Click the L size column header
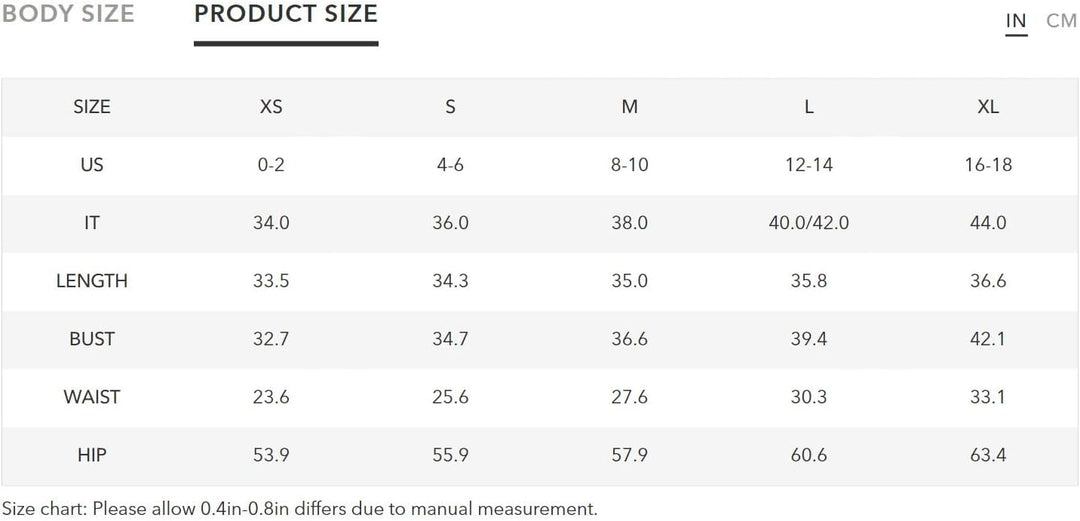This screenshot has width=1080, height=521. pyautogui.click(x=808, y=107)
